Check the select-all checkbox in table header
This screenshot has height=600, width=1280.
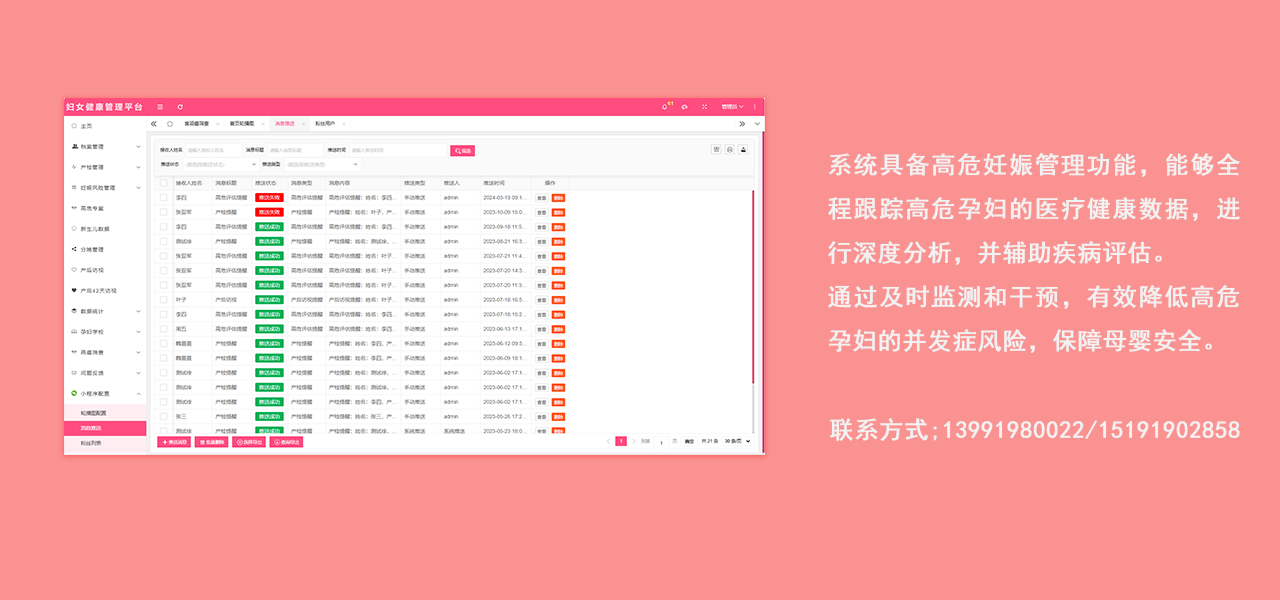[x=164, y=183]
